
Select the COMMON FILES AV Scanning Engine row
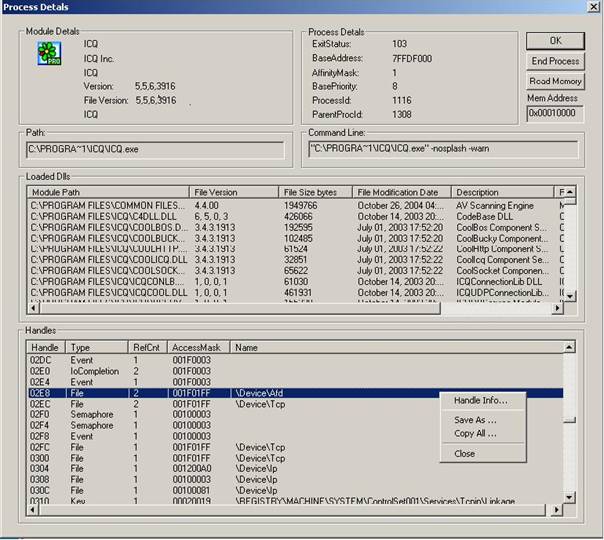coord(296,206)
